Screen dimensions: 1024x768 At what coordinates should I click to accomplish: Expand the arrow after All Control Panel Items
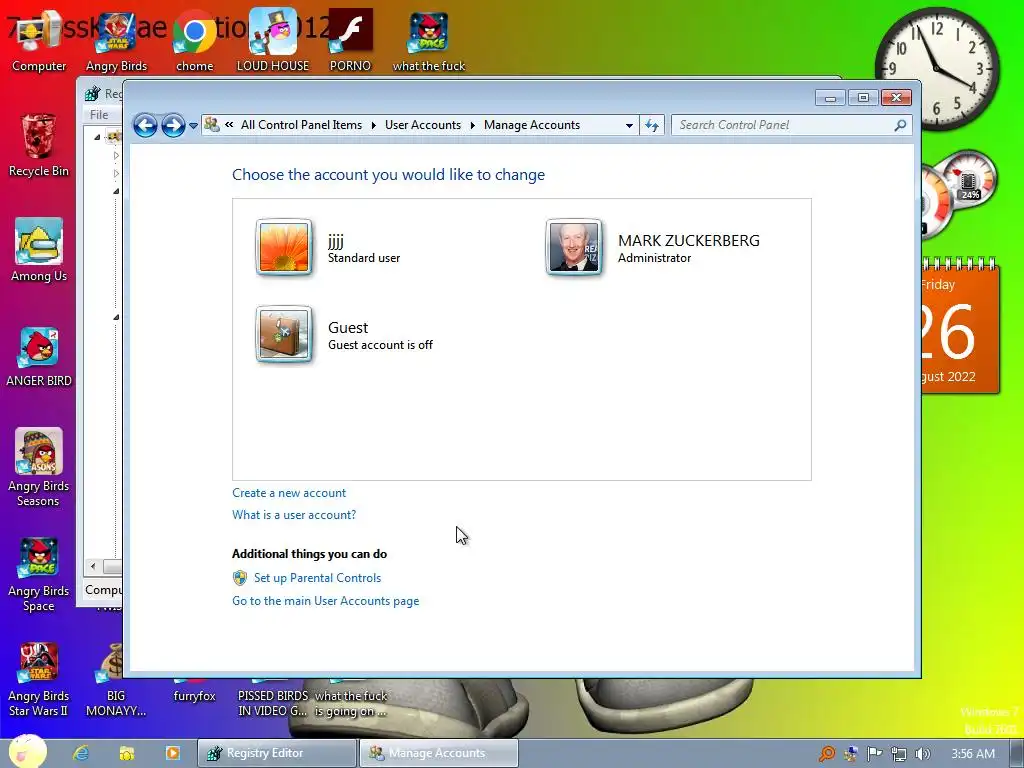pos(374,125)
